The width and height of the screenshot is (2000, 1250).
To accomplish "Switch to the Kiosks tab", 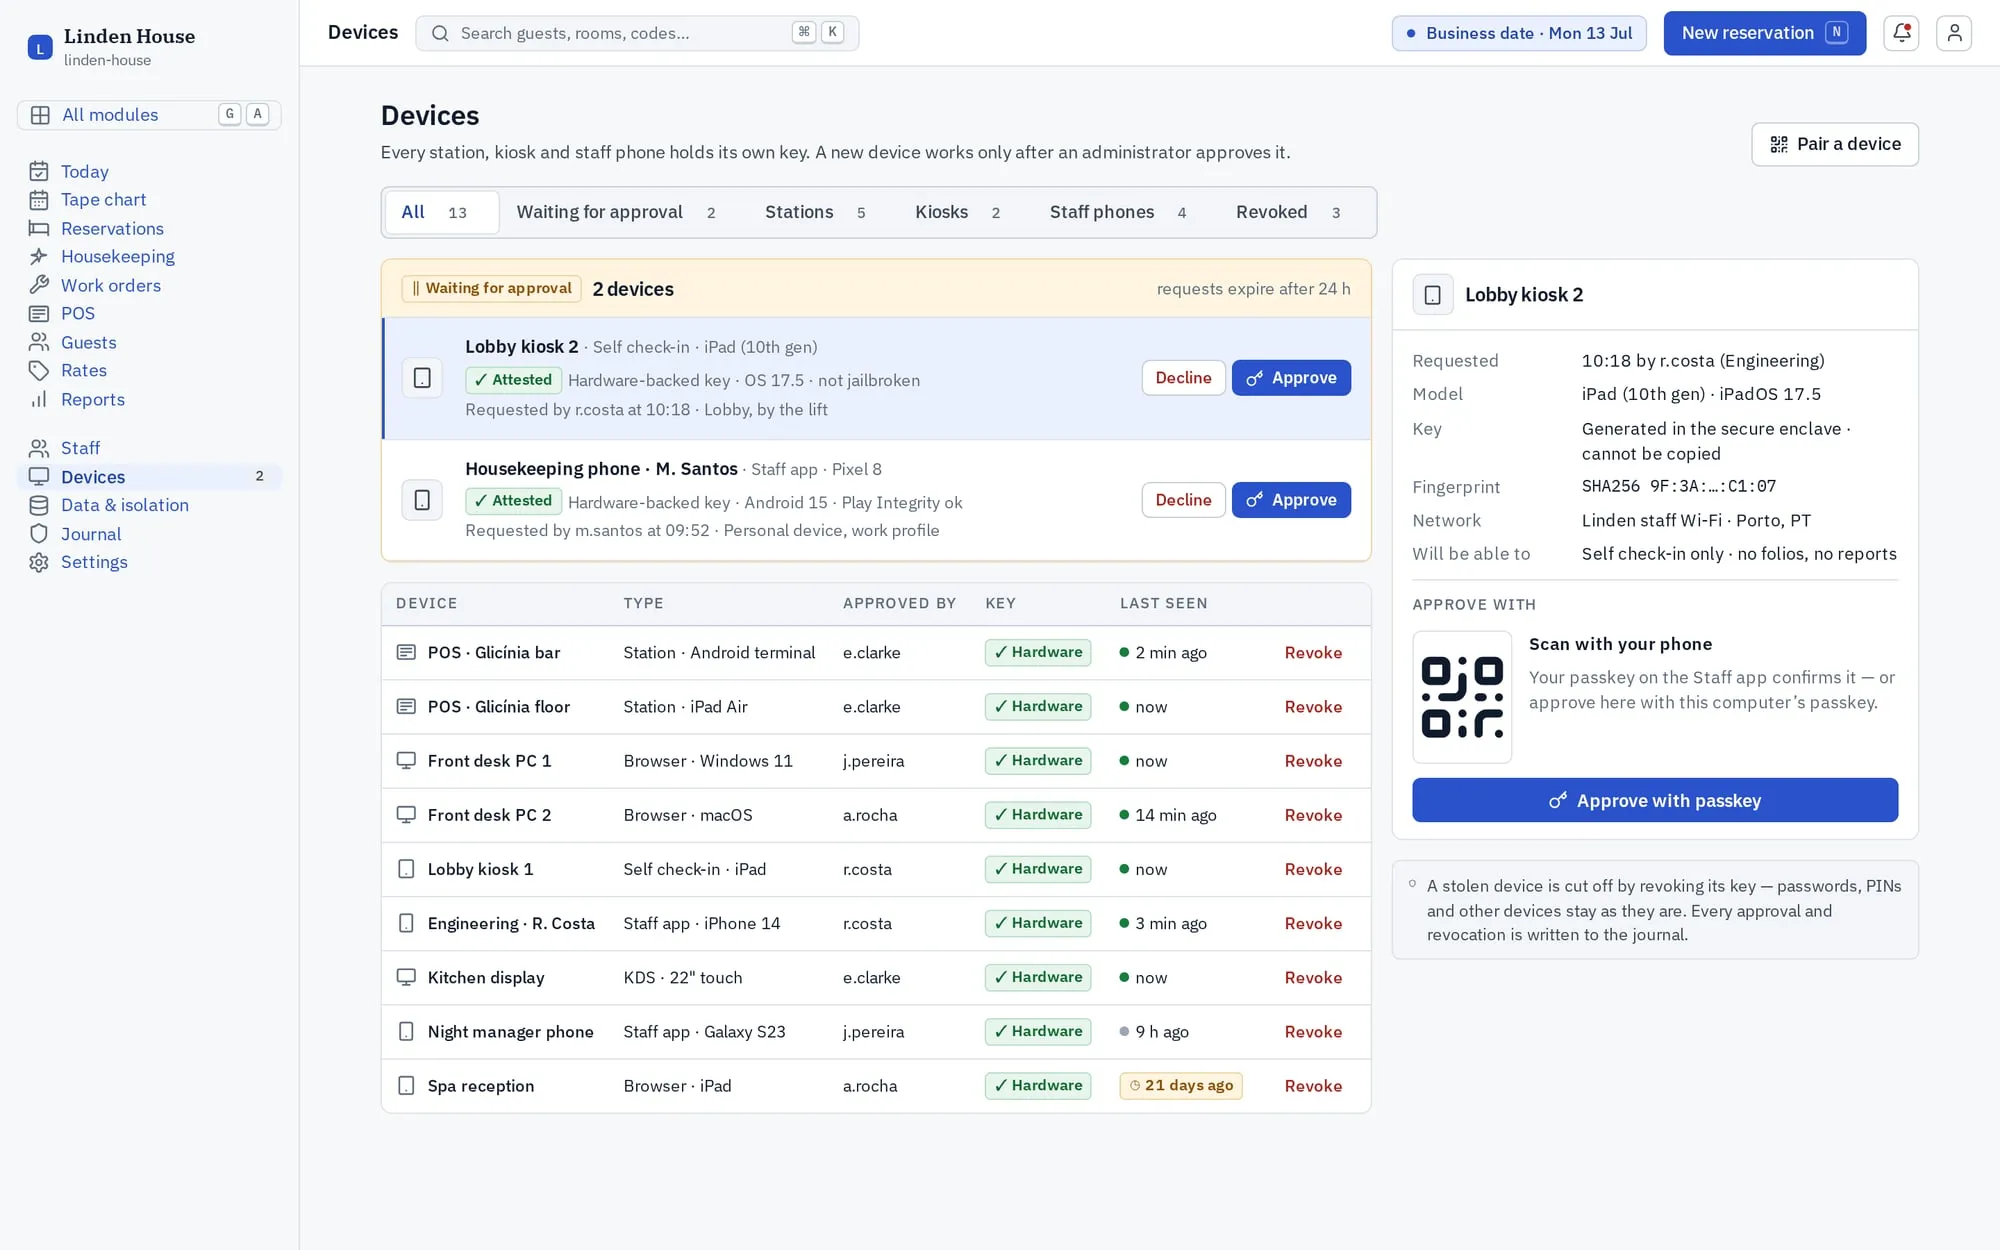I will coord(957,212).
